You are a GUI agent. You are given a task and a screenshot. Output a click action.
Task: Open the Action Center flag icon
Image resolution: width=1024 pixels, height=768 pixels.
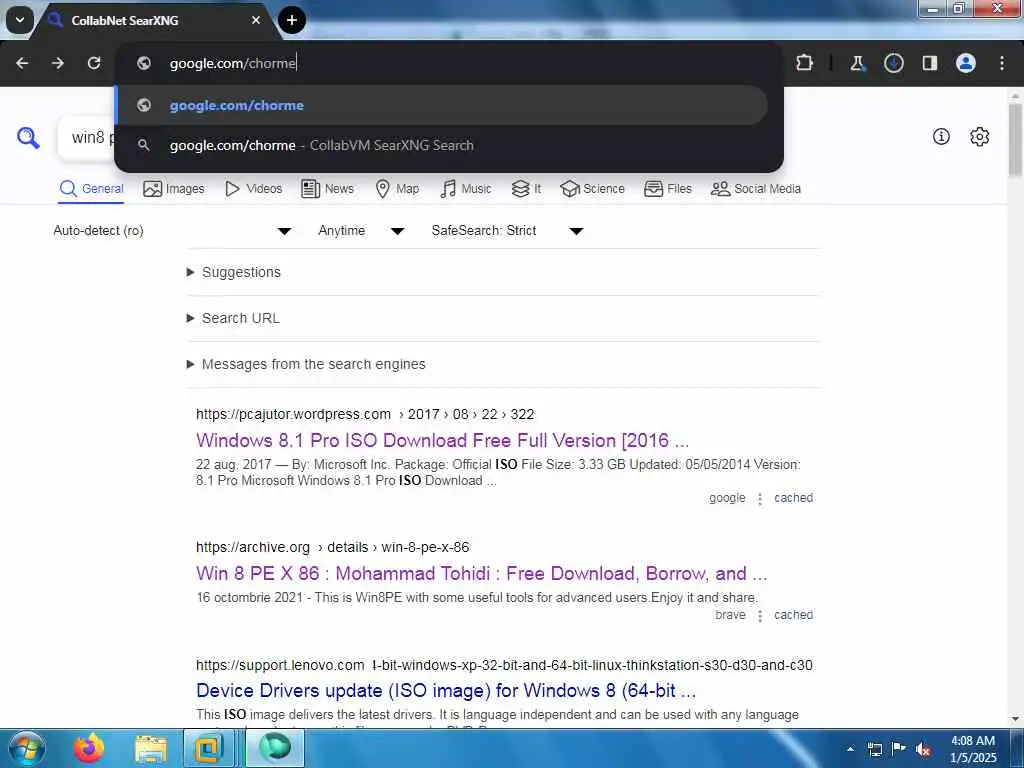point(899,748)
